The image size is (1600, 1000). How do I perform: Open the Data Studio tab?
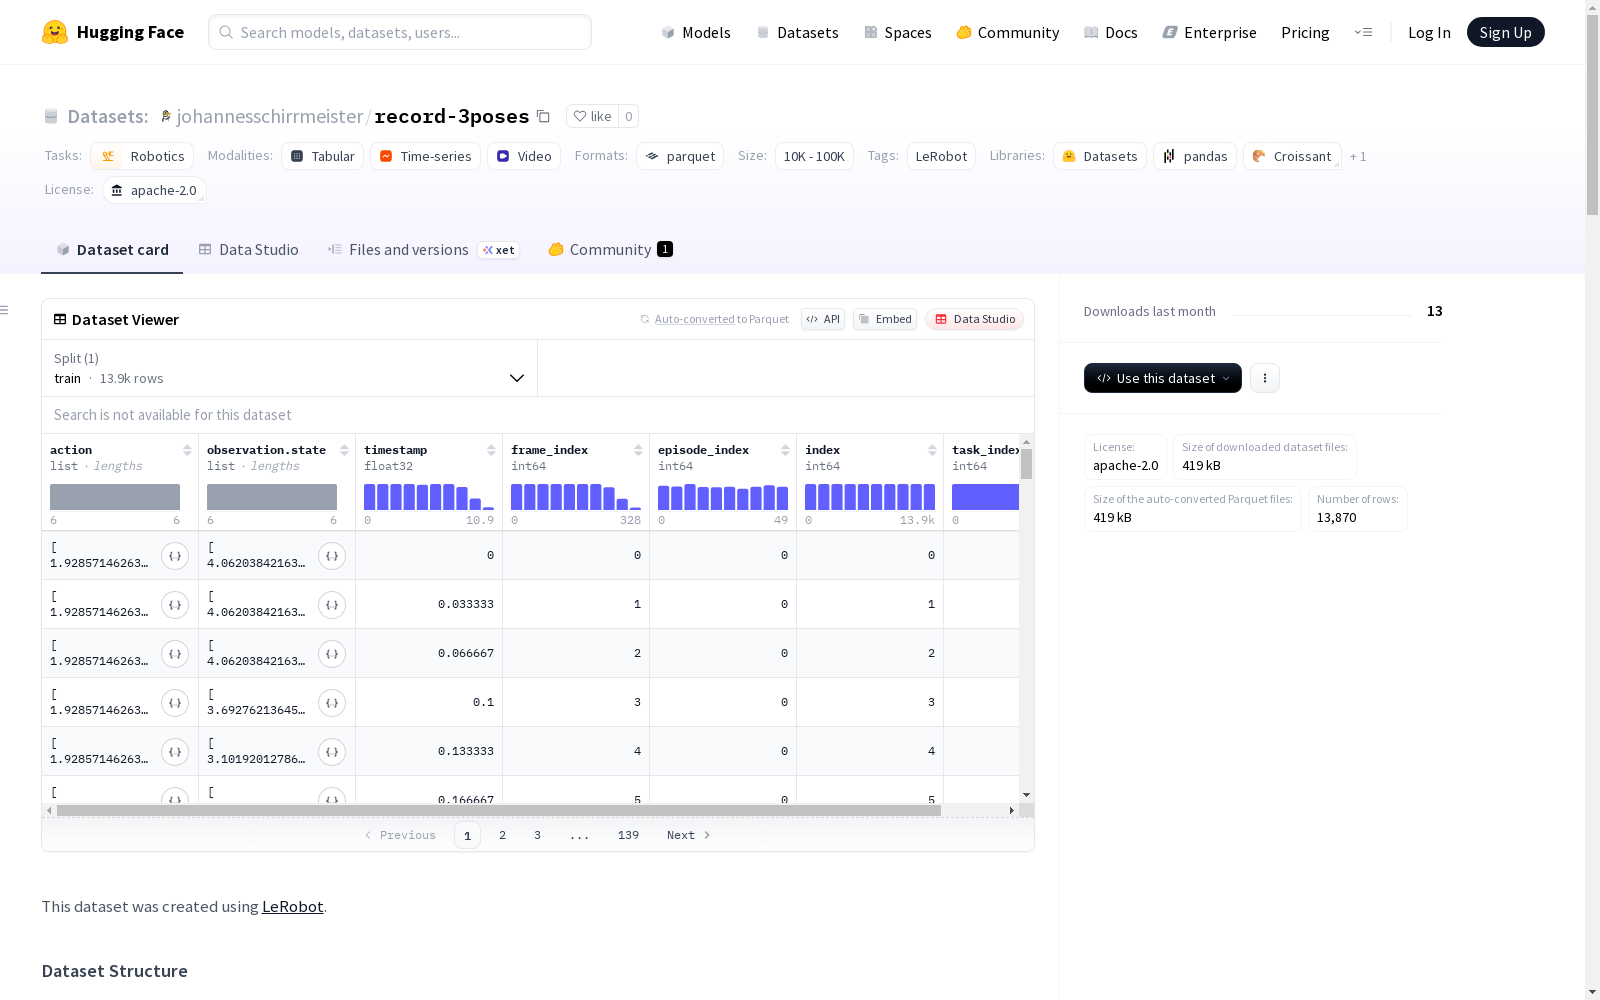click(249, 250)
